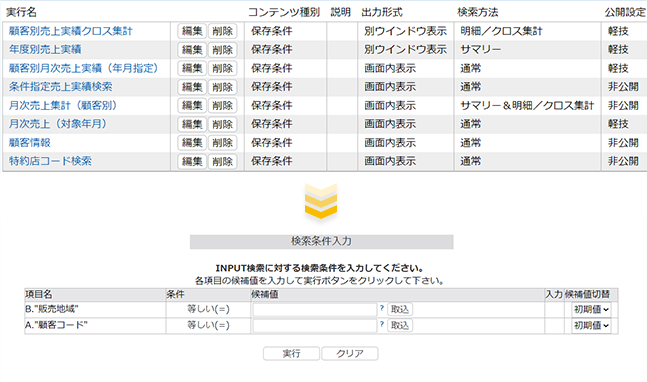
Task: Delete 条件指定売上実績検索 entry
Action: 222,87
